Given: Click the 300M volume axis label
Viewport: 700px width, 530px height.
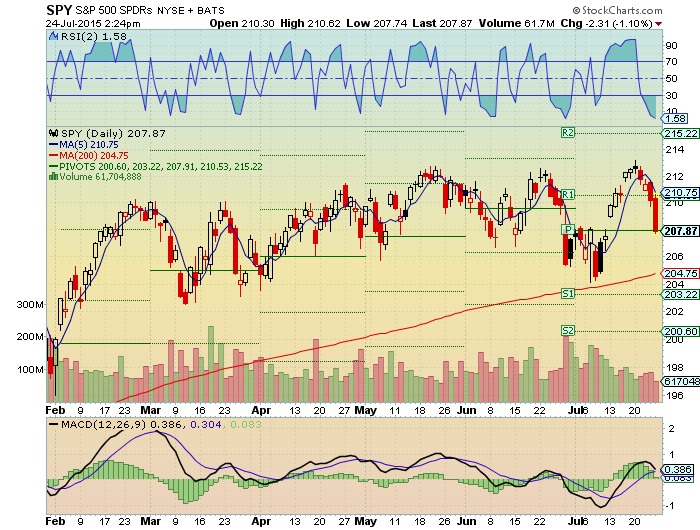Looking at the screenshot, I should pos(30,305).
